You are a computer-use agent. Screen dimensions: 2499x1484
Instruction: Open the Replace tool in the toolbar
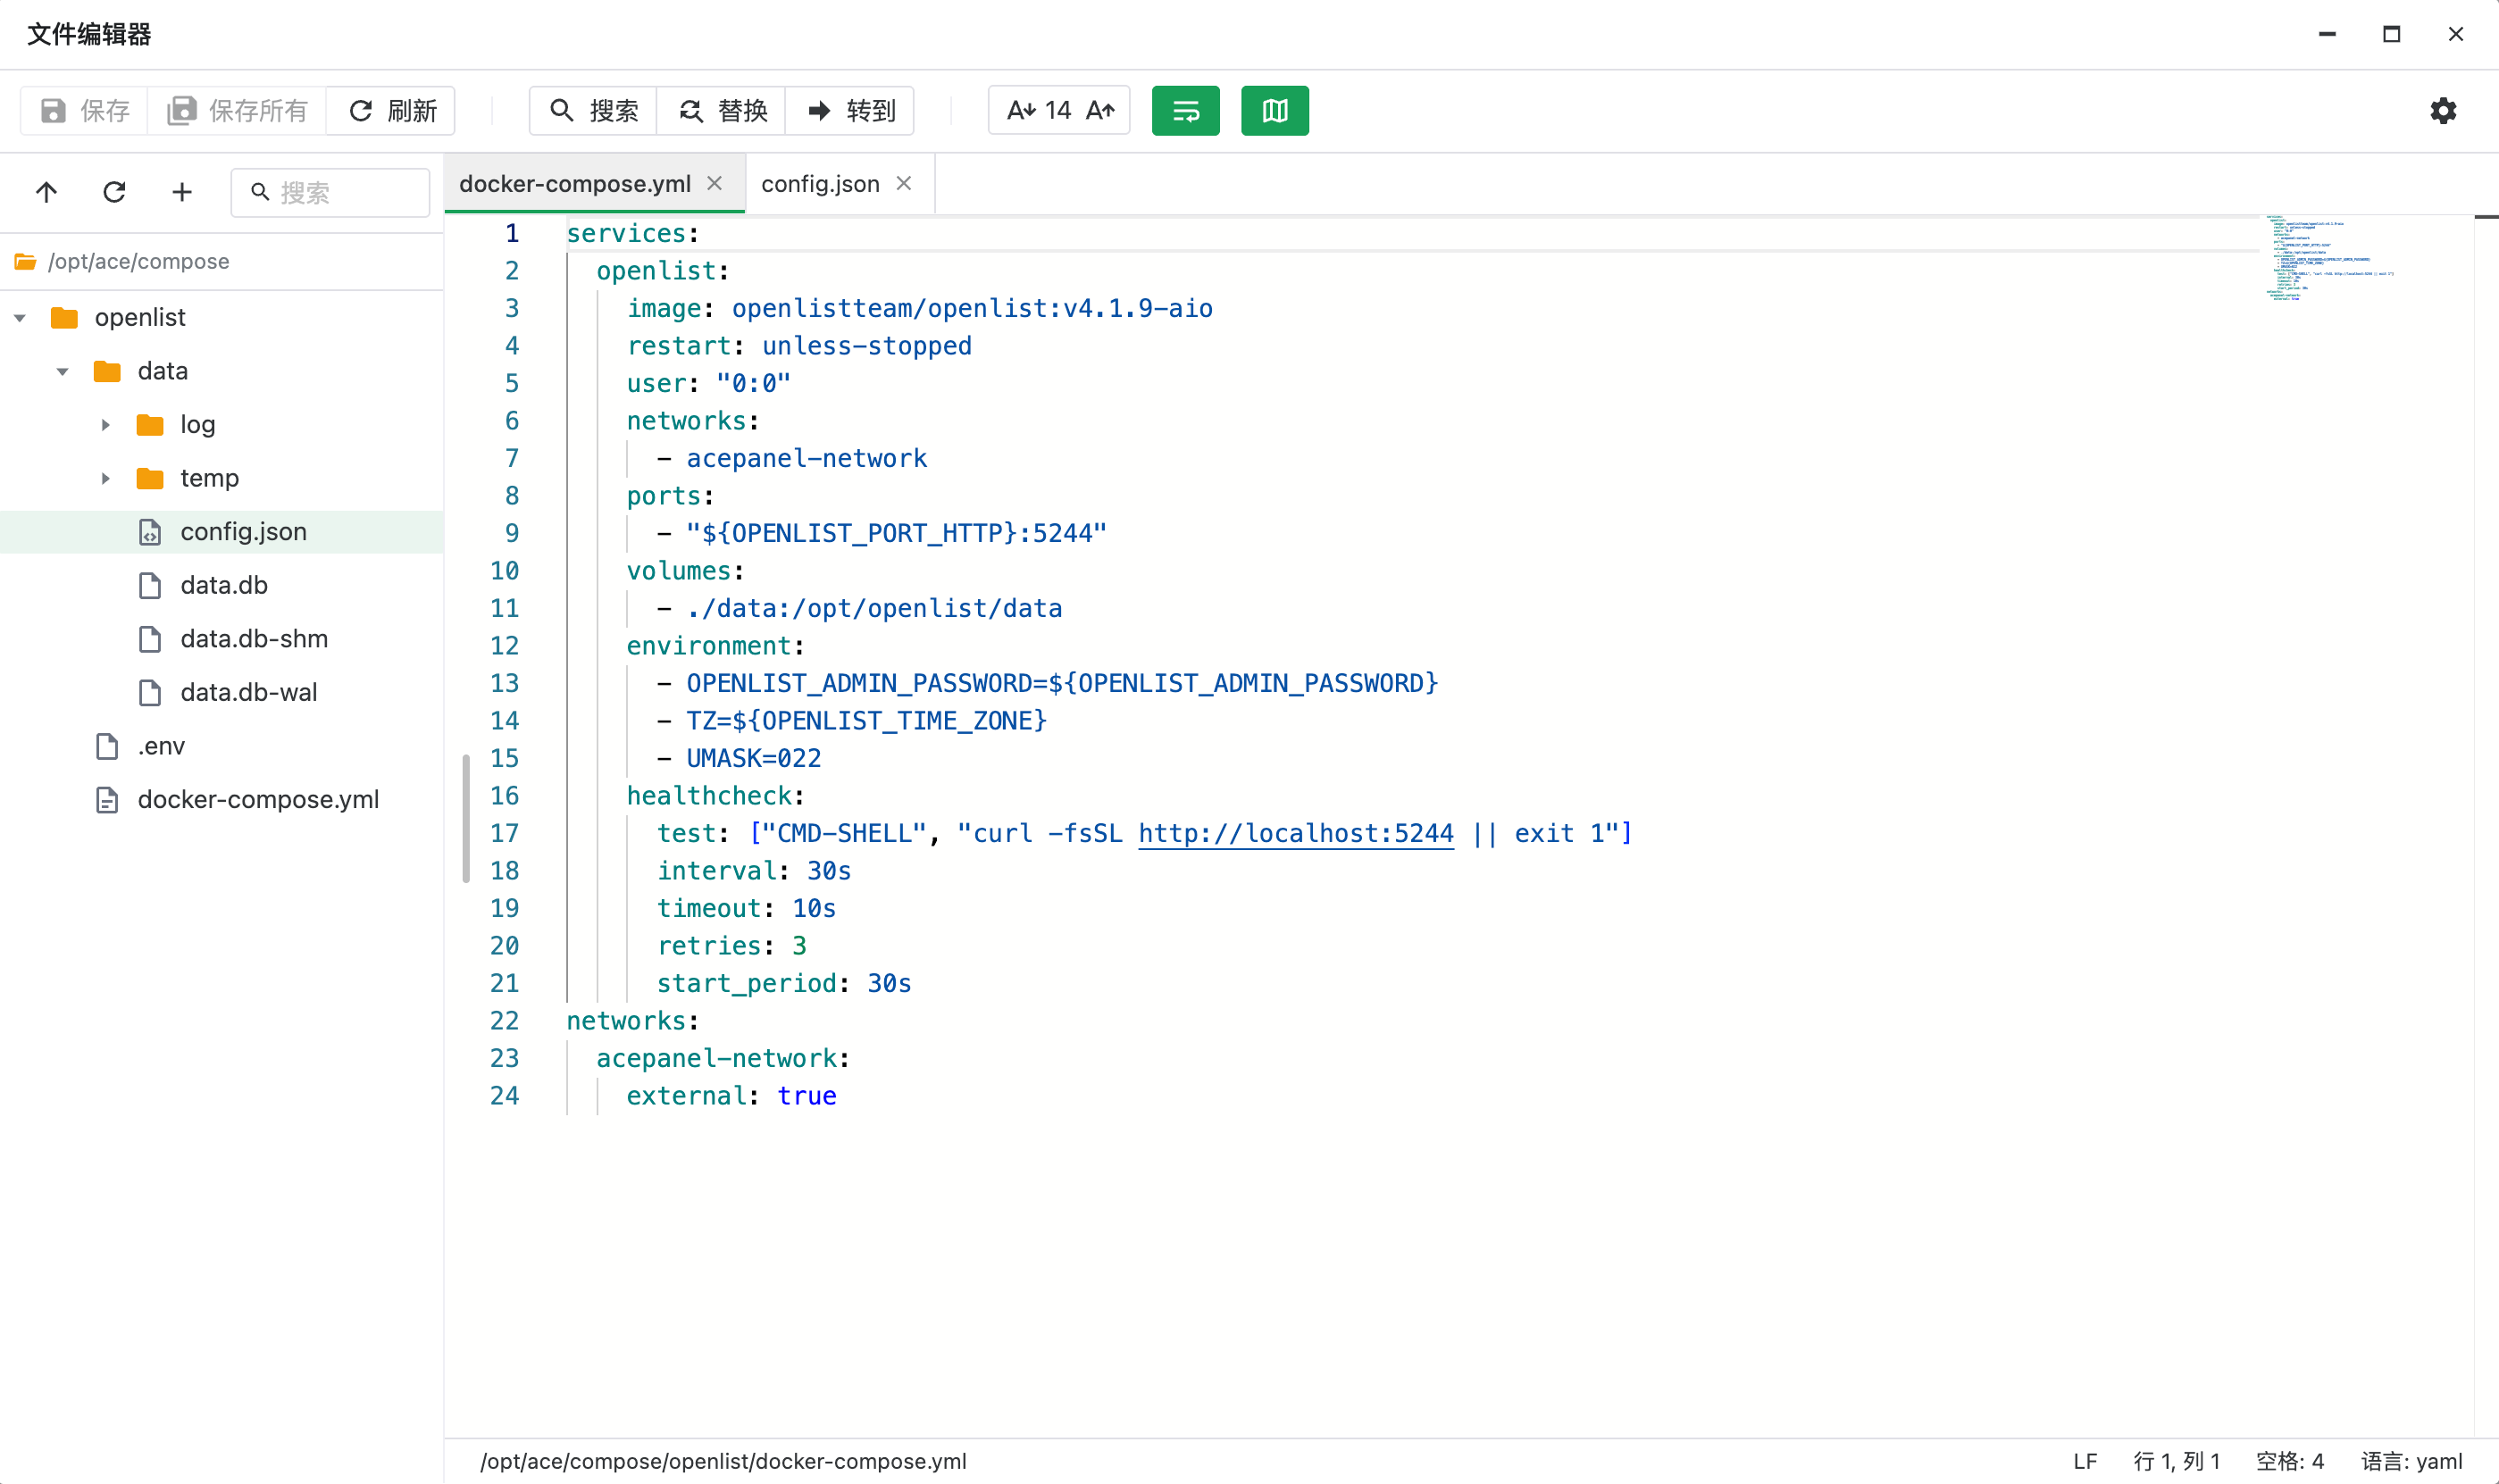(x=722, y=110)
